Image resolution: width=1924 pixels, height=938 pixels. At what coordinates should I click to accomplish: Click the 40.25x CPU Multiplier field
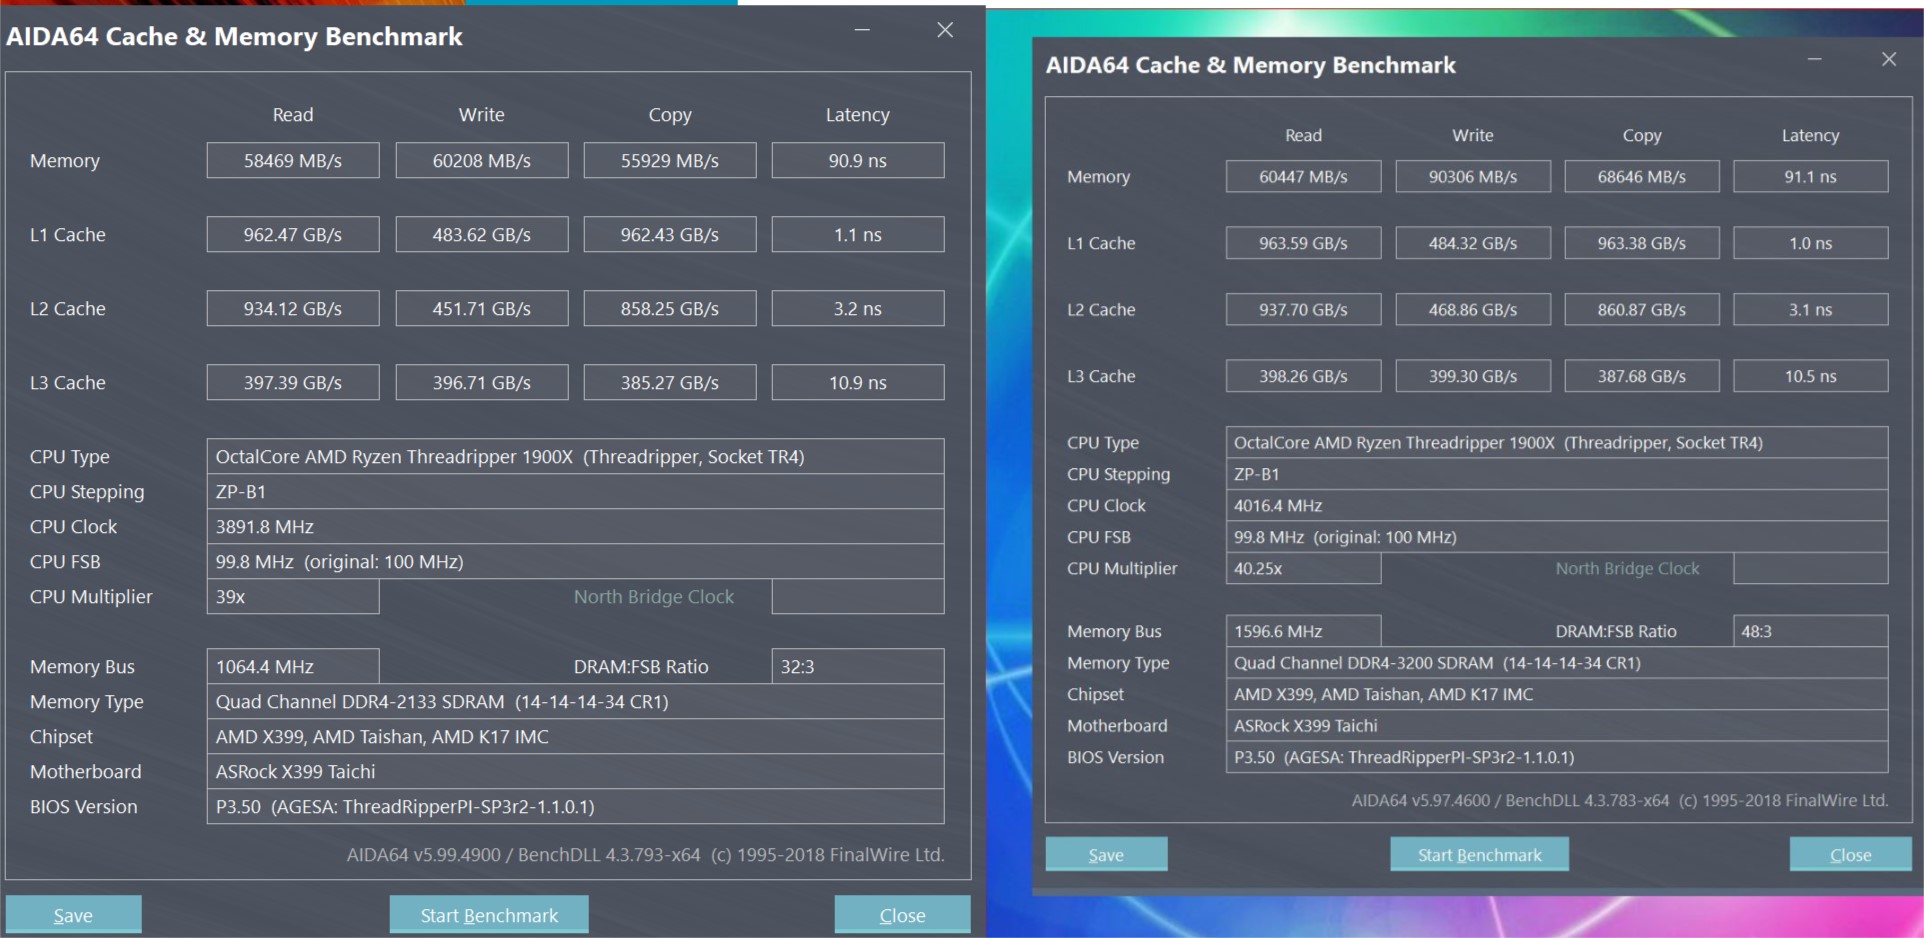tap(1303, 568)
